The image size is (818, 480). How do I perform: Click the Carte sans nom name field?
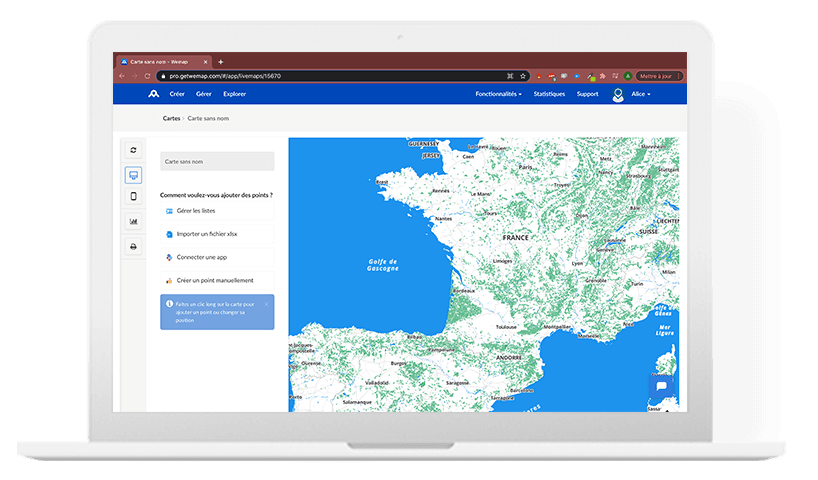coord(217,162)
